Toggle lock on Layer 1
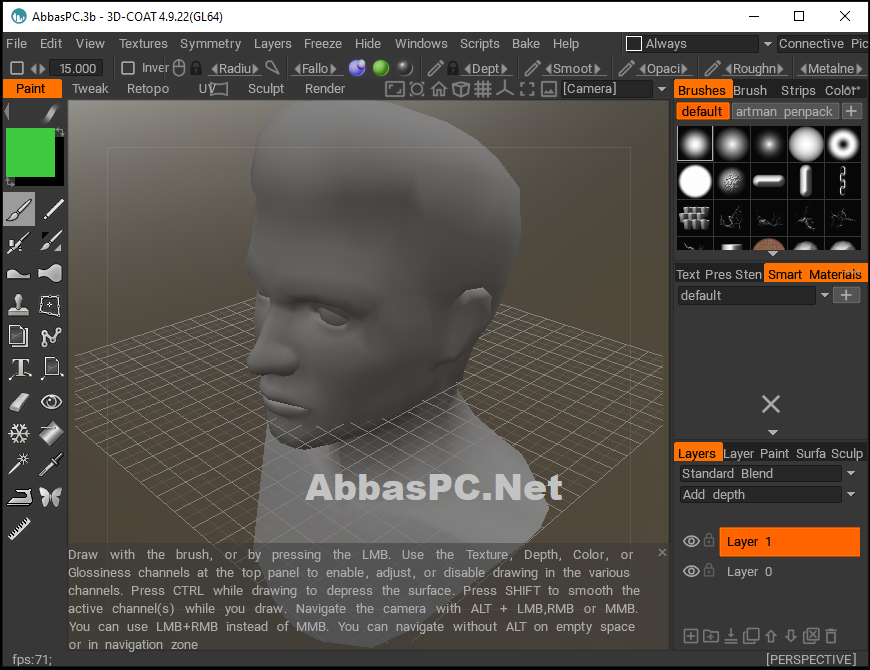Image resolution: width=870 pixels, height=670 pixels. (709, 540)
